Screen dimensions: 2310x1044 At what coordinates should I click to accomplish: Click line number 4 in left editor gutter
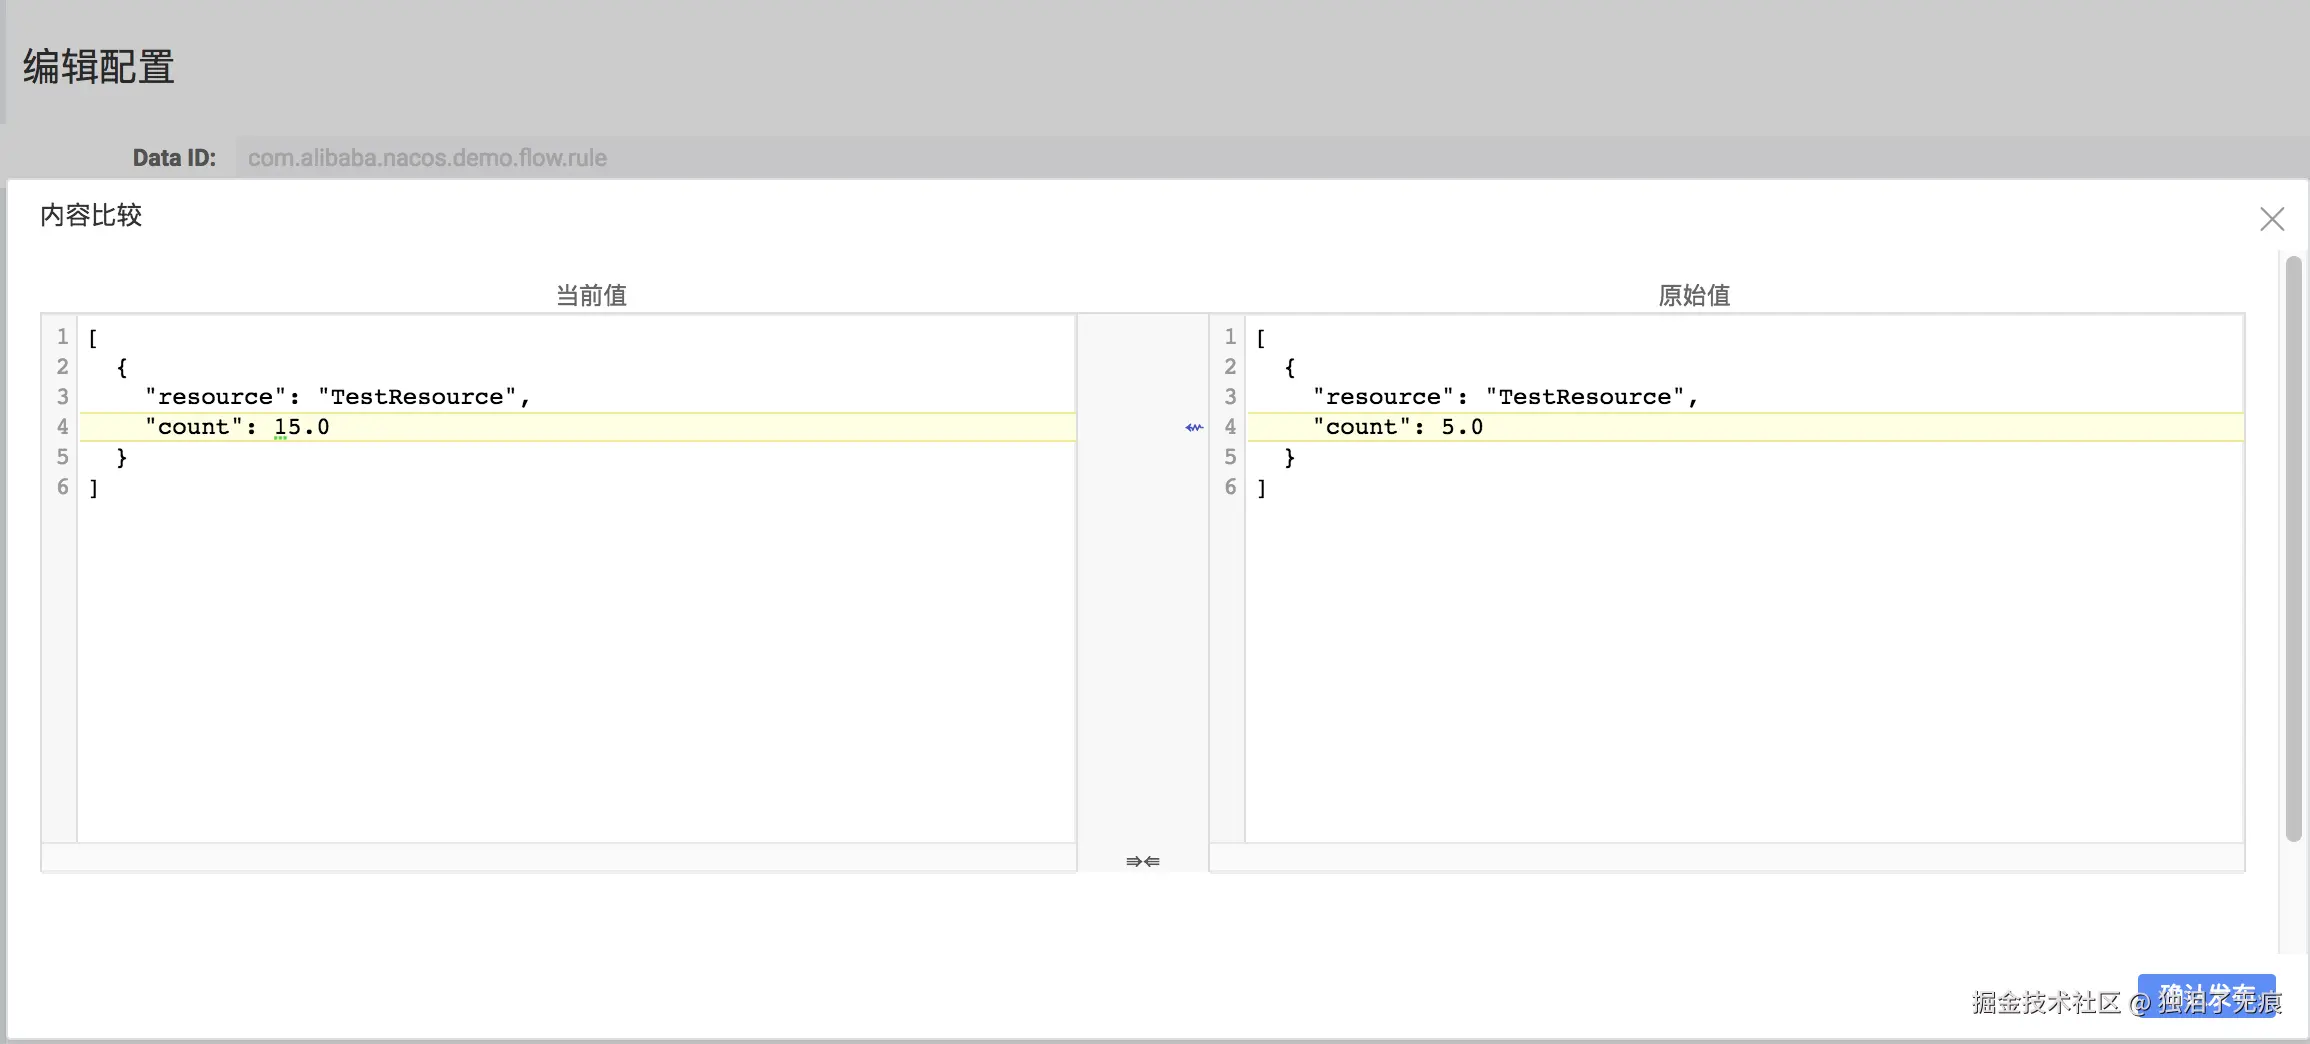62,427
